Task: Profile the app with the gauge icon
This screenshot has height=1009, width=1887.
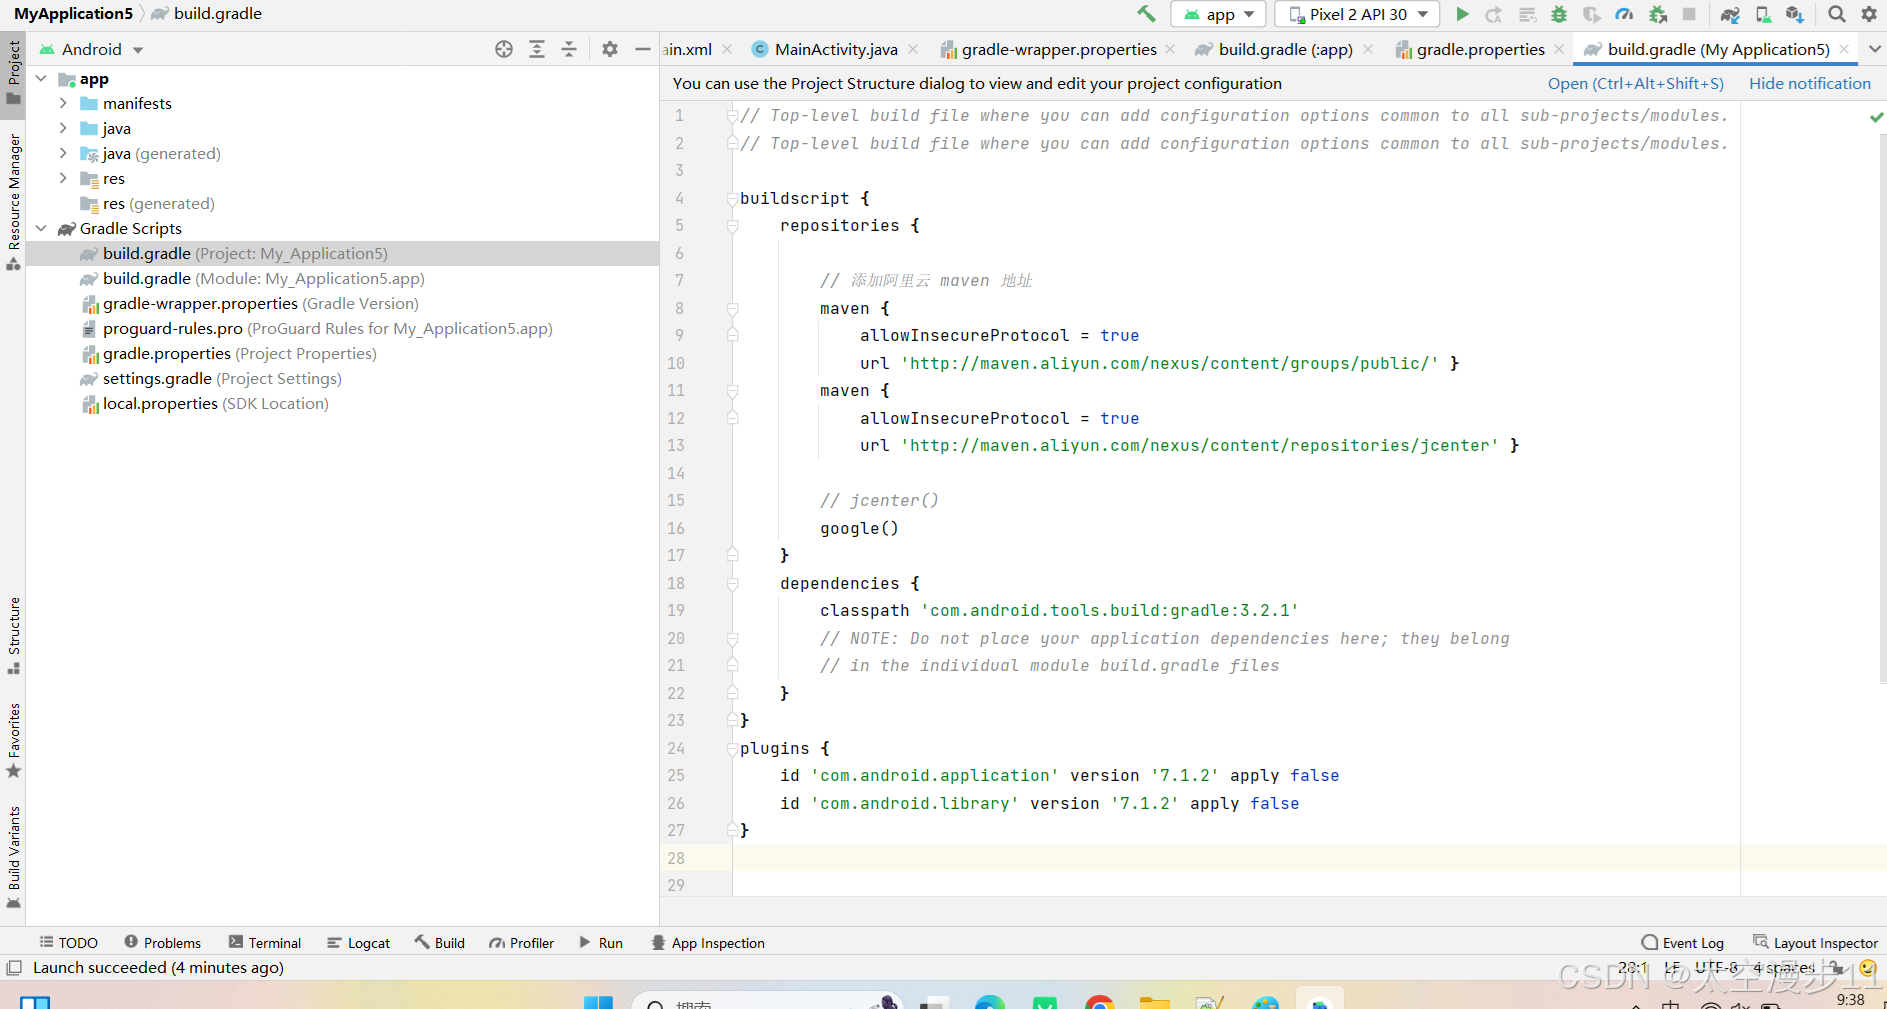Action: click(1624, 14)
